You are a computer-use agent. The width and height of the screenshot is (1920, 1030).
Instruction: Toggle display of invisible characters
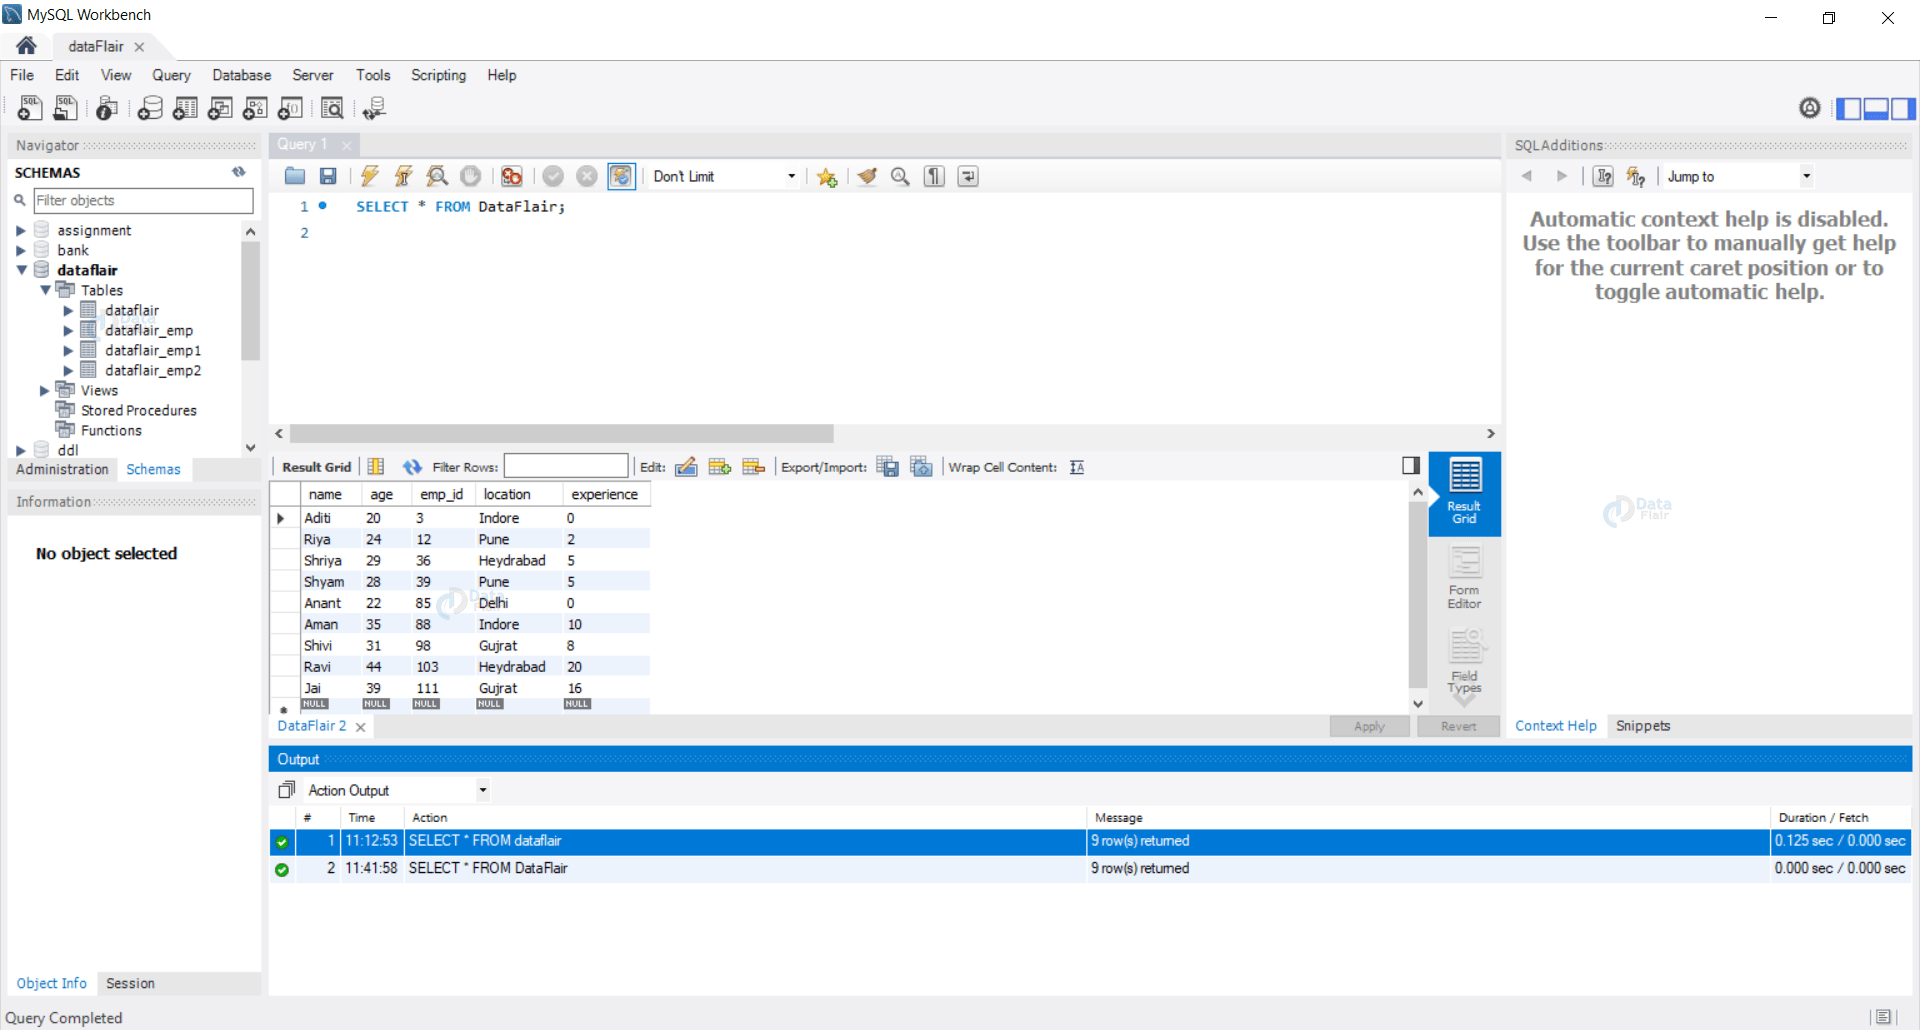pyautogui.click(x=934, y=176)
